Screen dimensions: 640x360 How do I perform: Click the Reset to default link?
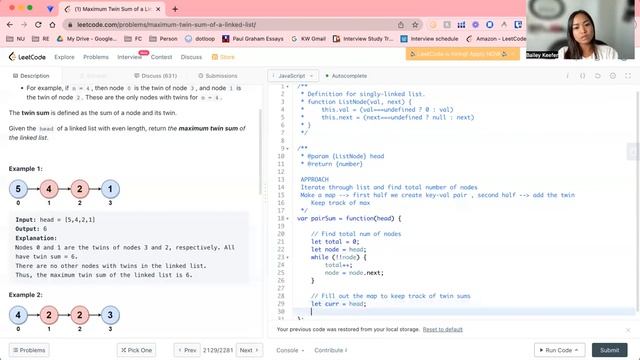[x=442, y=329]
